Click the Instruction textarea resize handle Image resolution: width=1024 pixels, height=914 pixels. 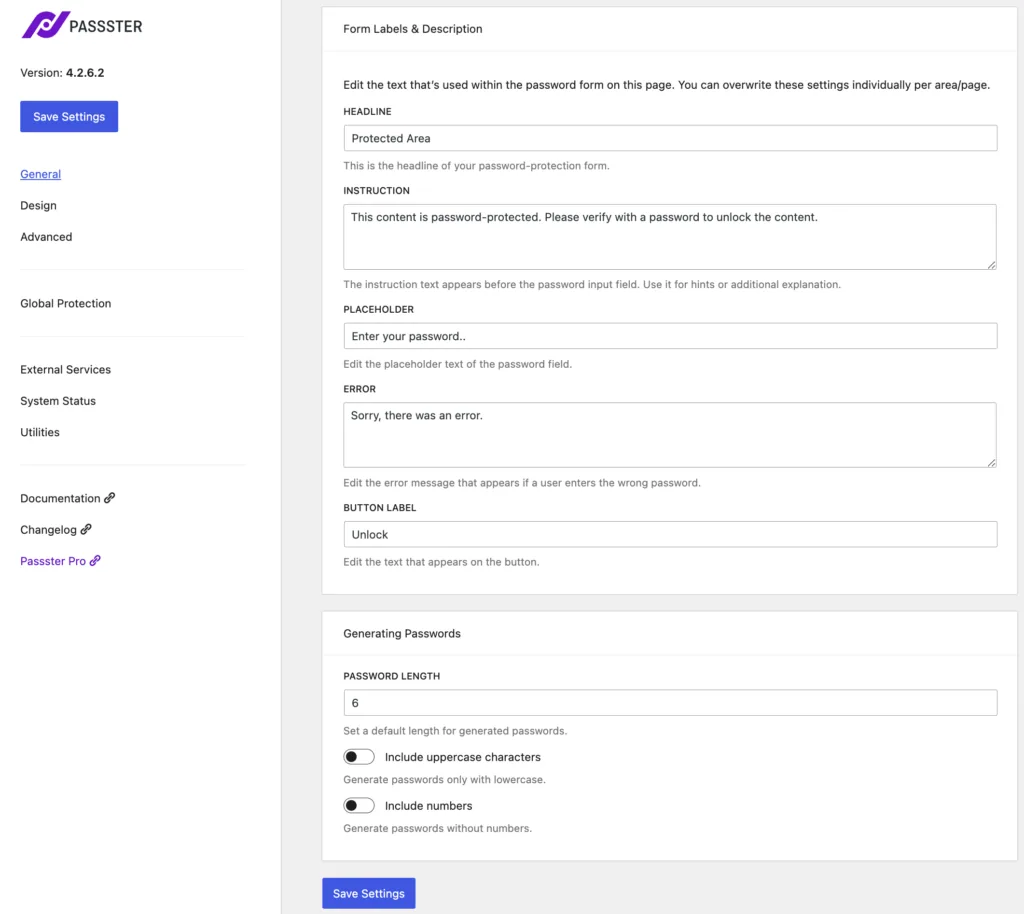[x=991, y=264]
